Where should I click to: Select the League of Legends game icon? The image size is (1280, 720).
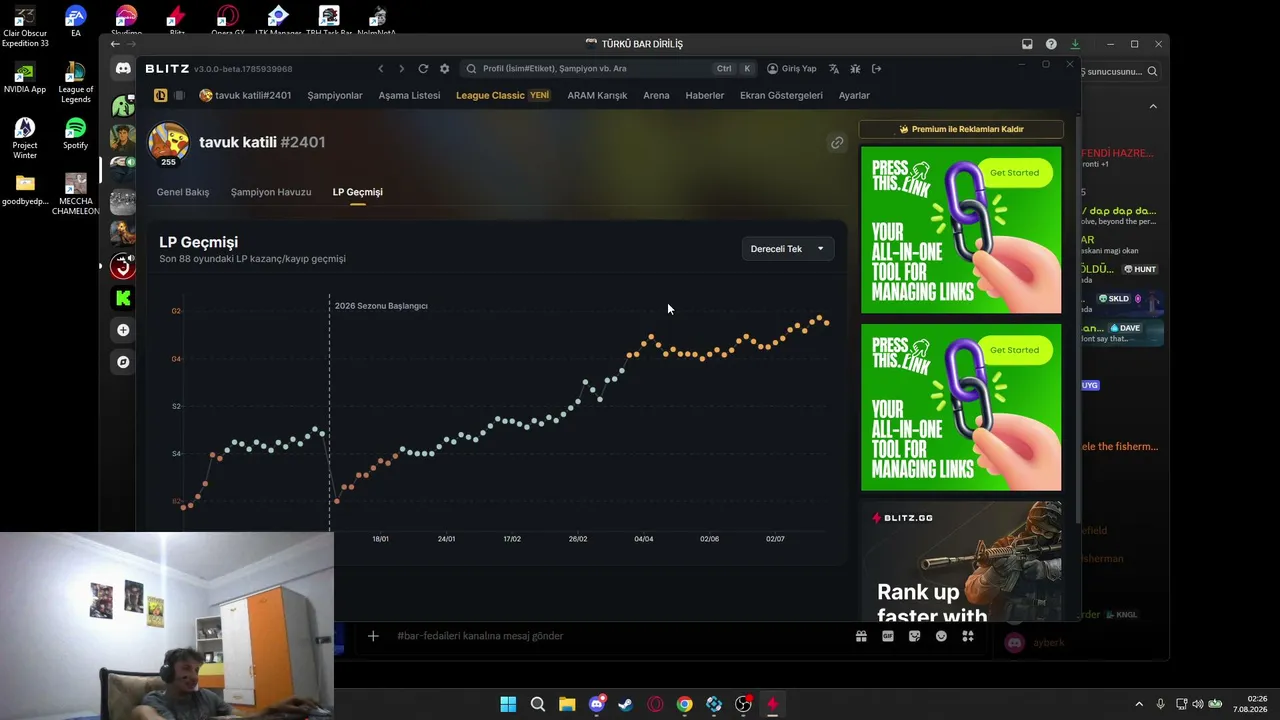point(160,95)
